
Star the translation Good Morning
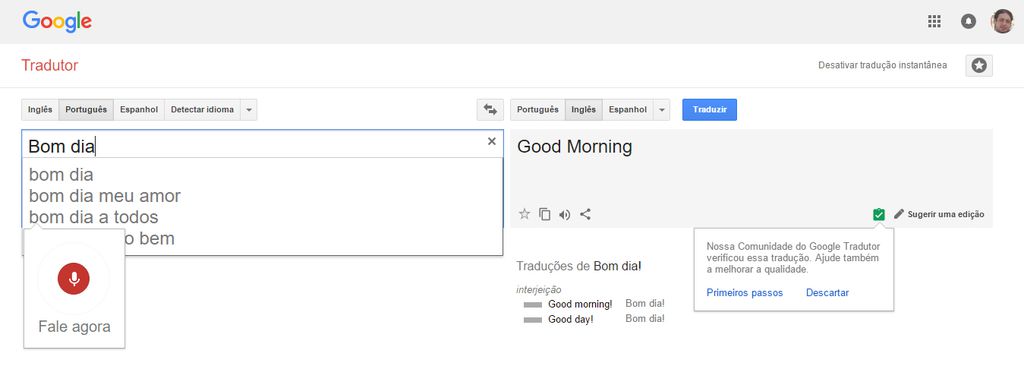(524, 214)
